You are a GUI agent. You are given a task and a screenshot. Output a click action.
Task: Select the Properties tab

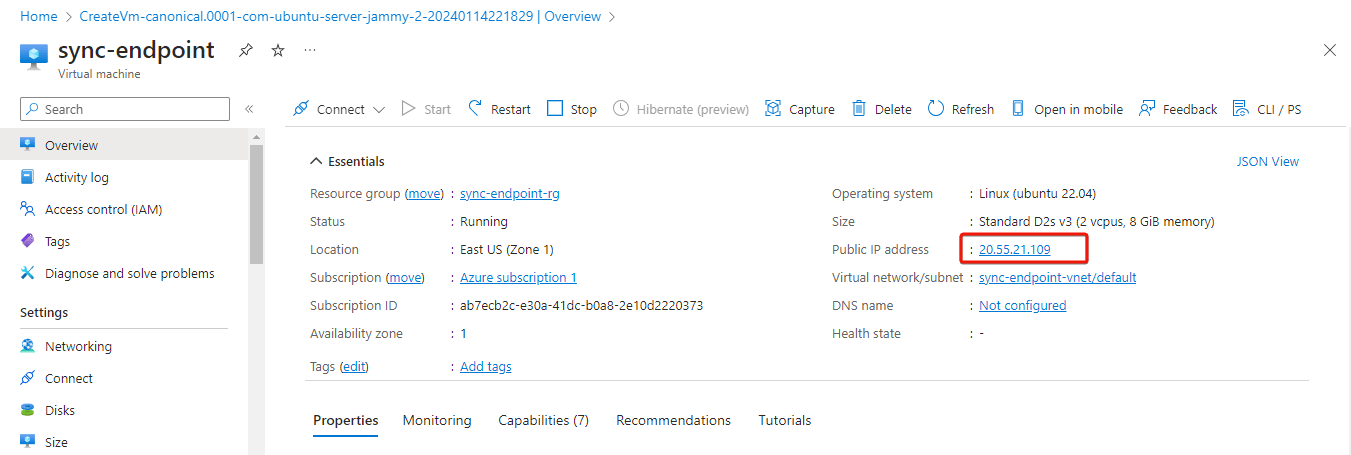point(346,421)
